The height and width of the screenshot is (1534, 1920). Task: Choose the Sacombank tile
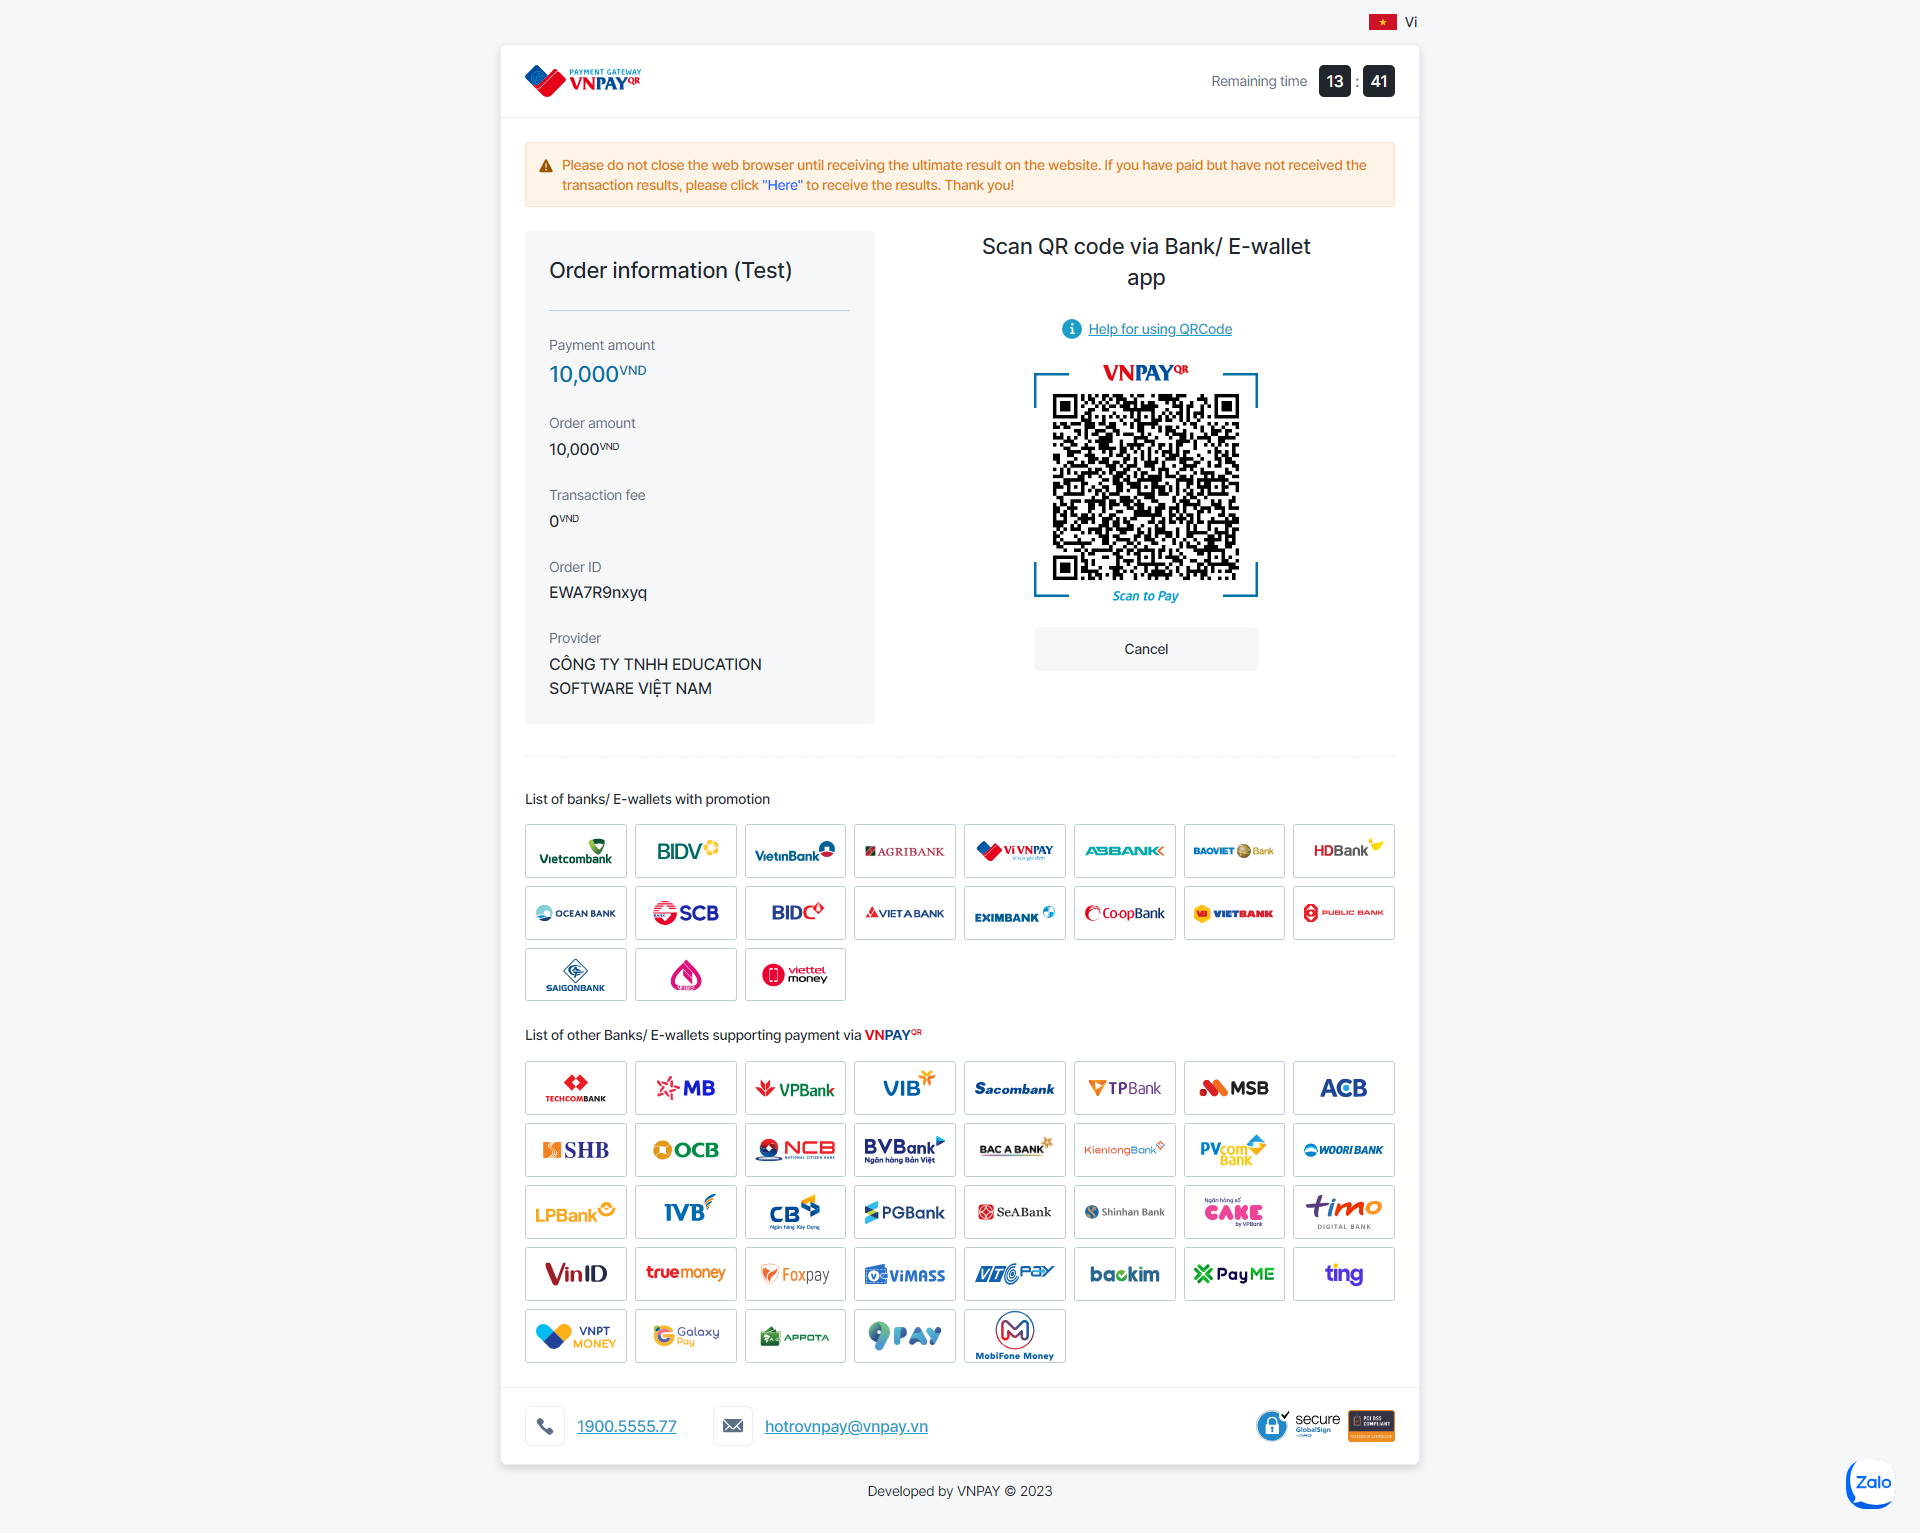[1014, 1088]
